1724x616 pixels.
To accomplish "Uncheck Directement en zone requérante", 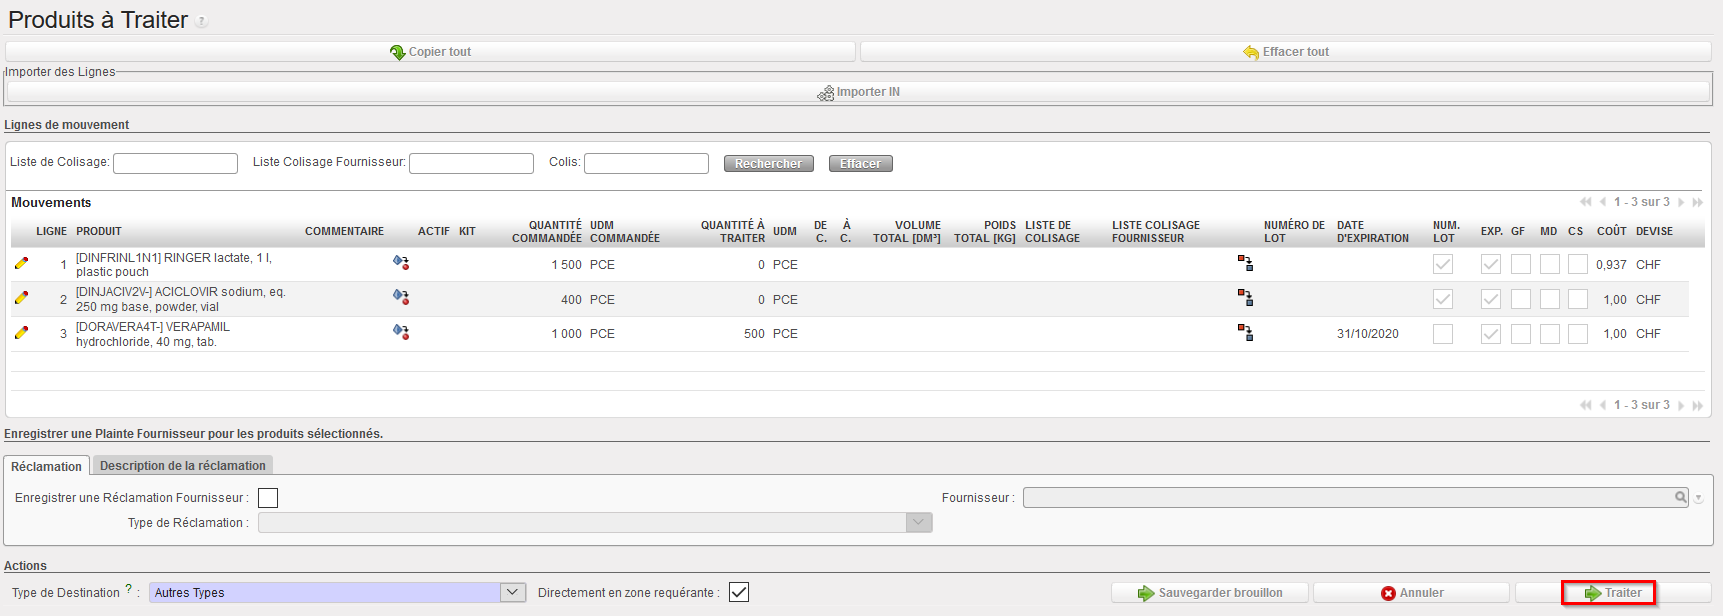I will tap(739, 592).
